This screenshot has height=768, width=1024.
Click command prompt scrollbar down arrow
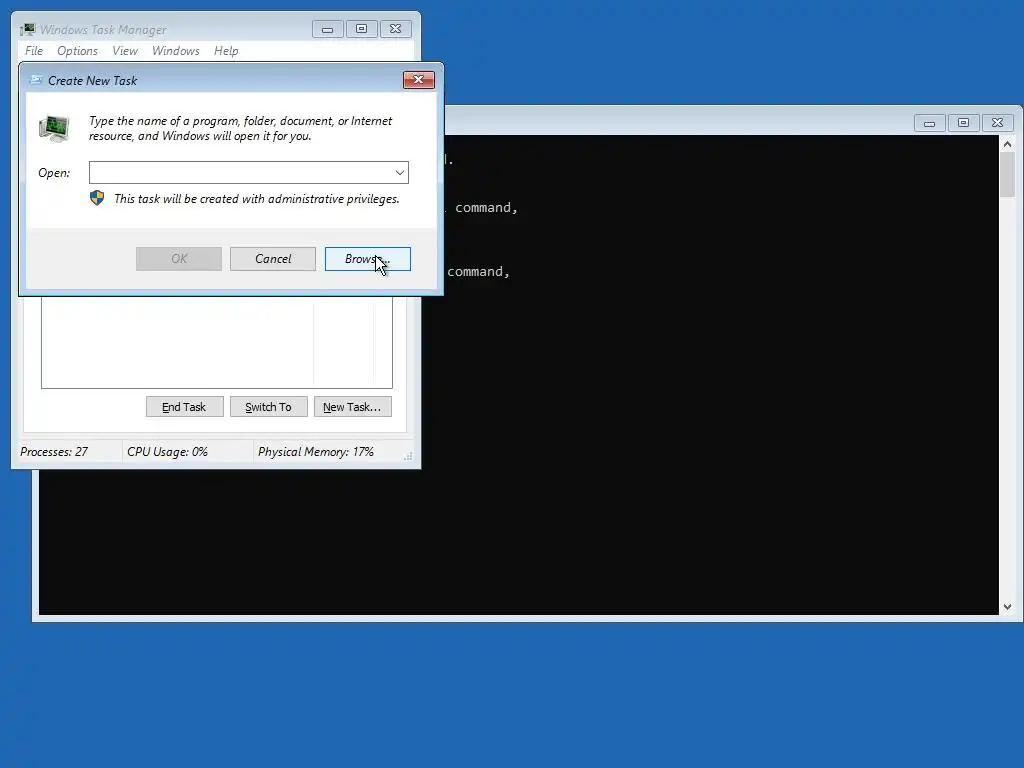pos(1008,607)
